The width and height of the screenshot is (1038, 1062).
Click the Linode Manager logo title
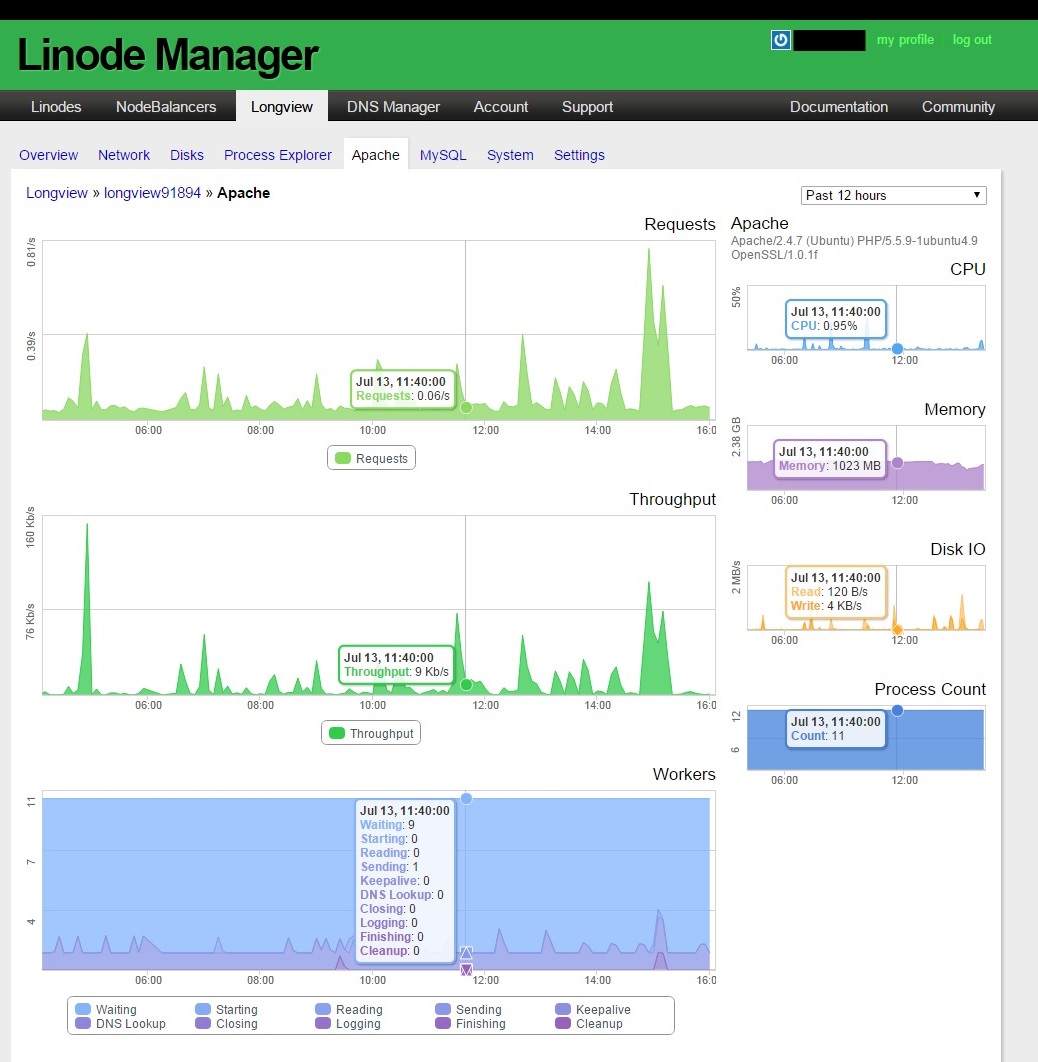[167, 55]
